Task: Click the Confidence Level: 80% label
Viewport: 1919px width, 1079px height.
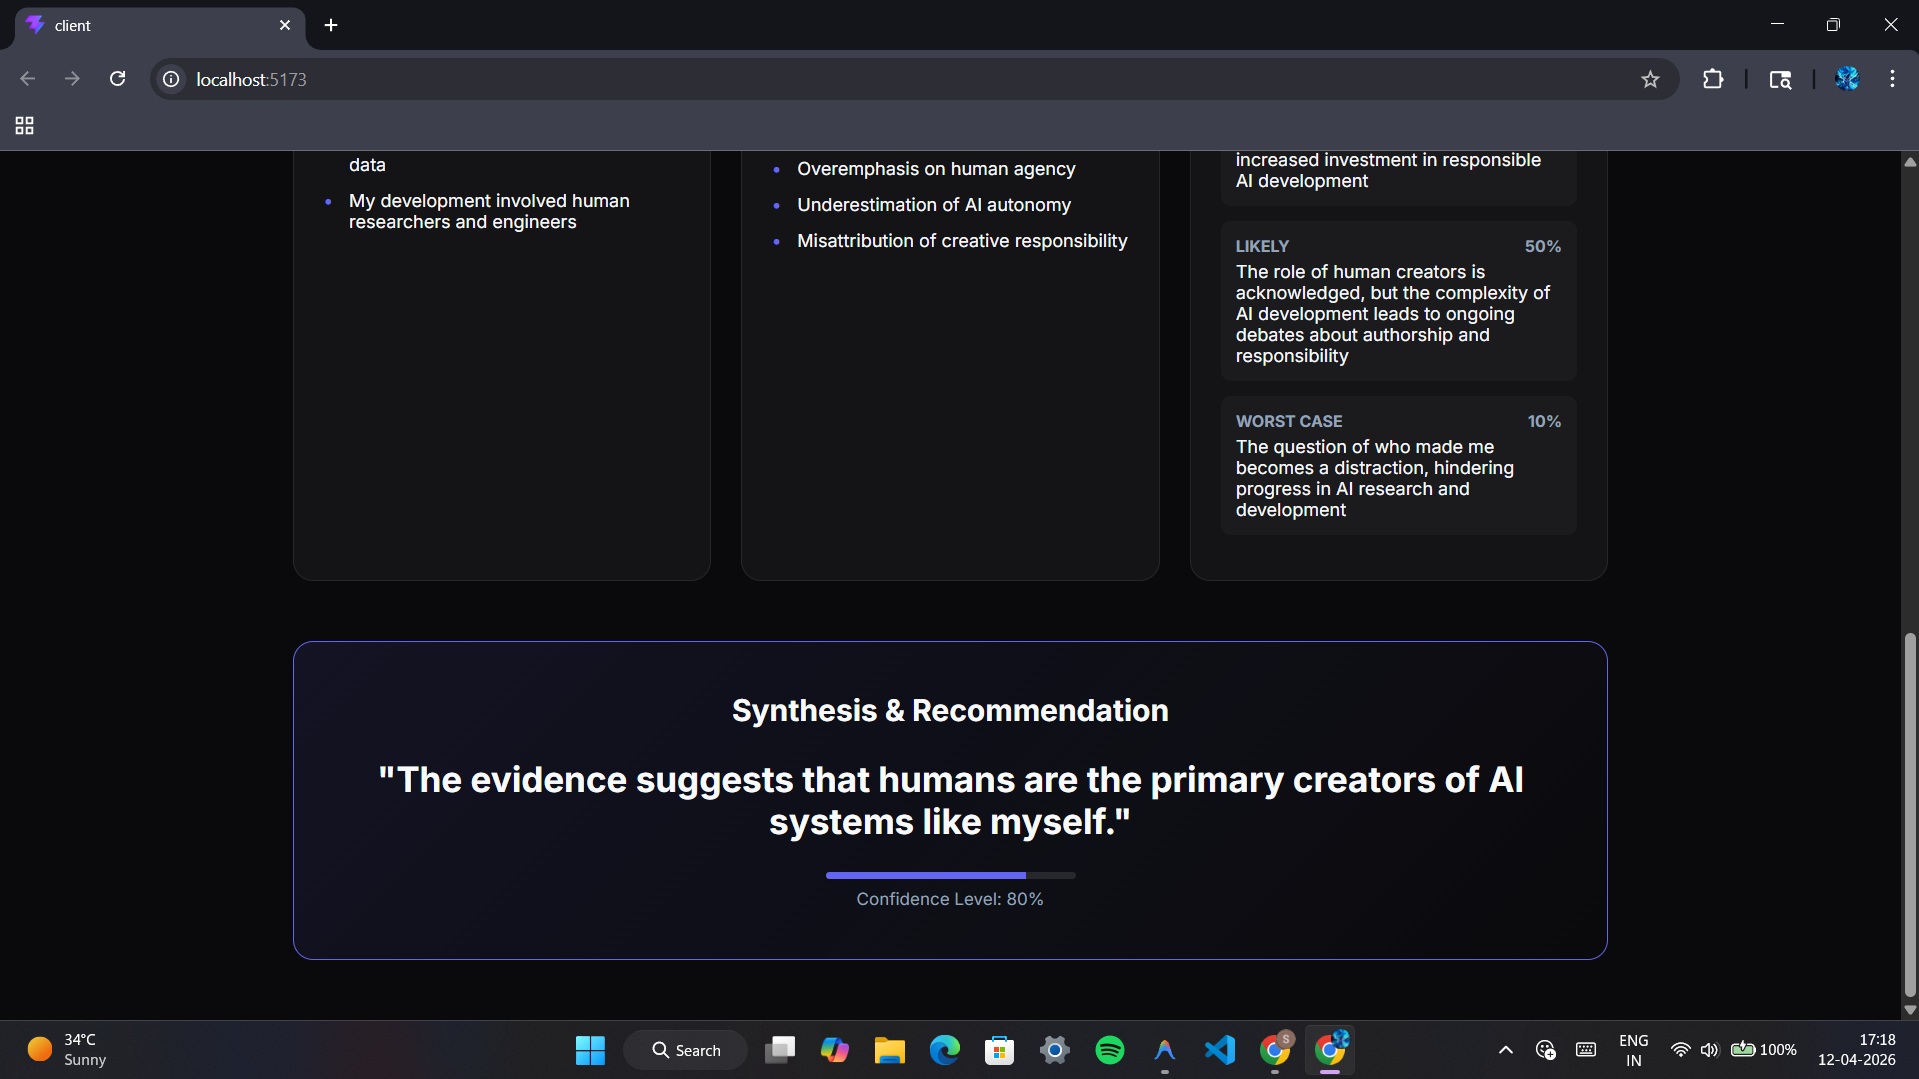Action: click(x=950, y=899)
